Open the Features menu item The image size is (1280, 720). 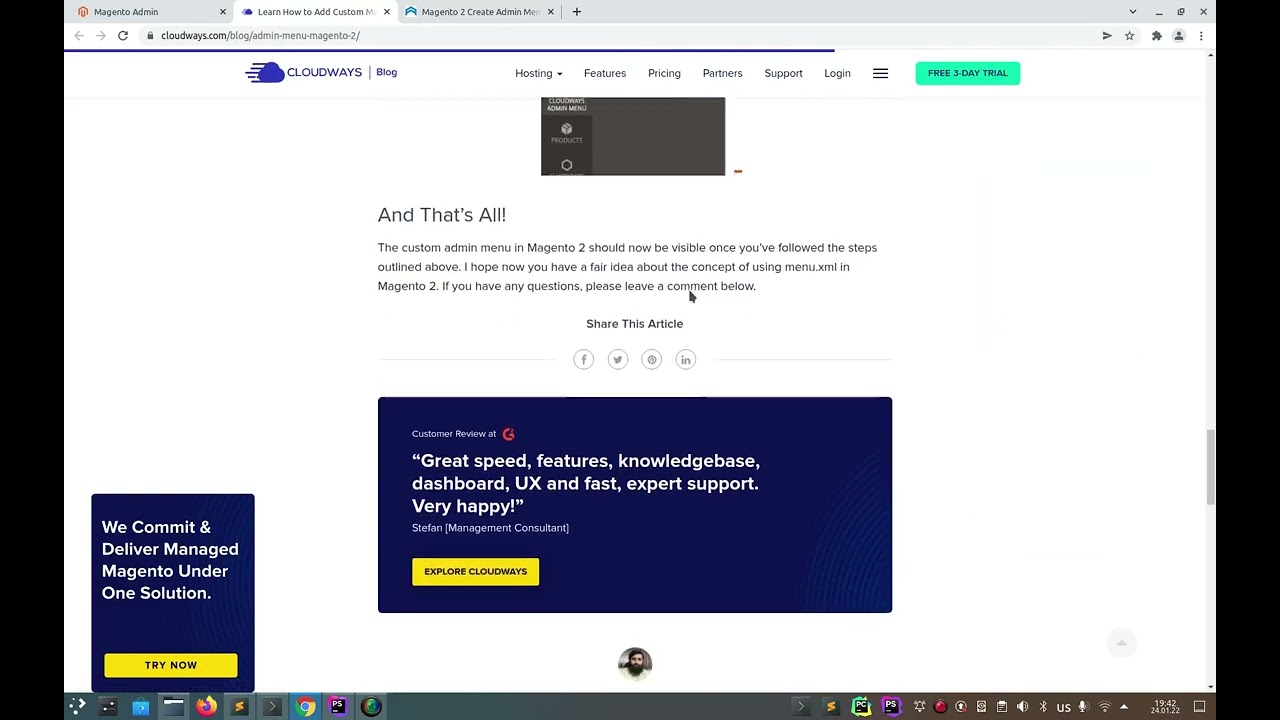pyautogui.click(x=605, y=73)
